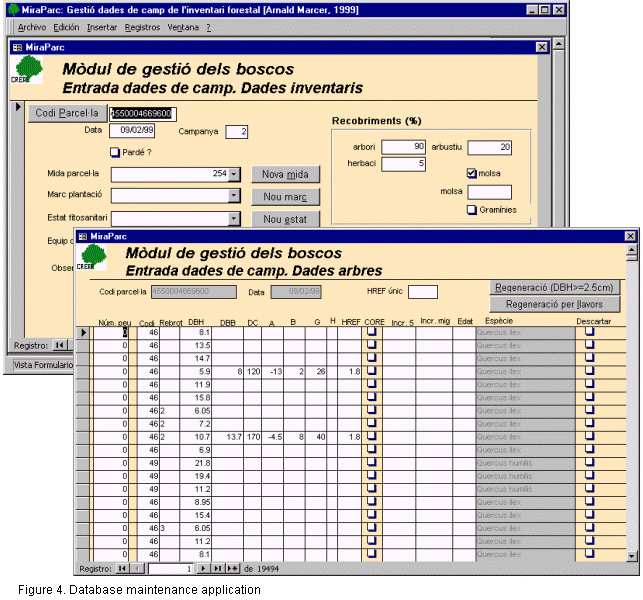Open the Archivo menu
The height and width of the screenshot is (600, 643).
(x=32, y=27)
